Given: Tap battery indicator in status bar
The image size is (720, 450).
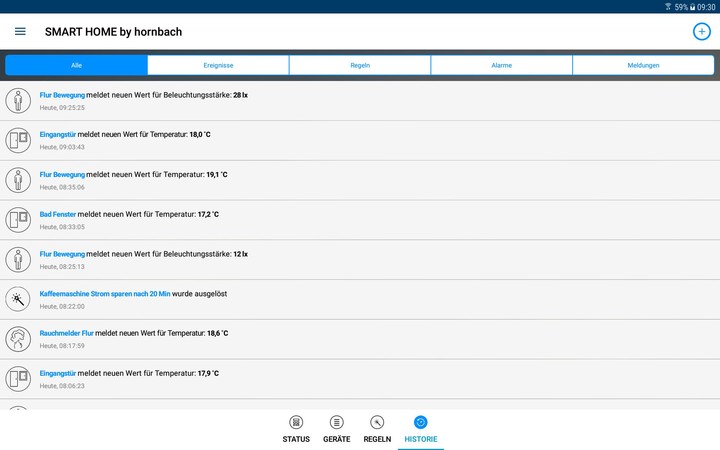Looking at the screenshot, I should pos(692,7).
